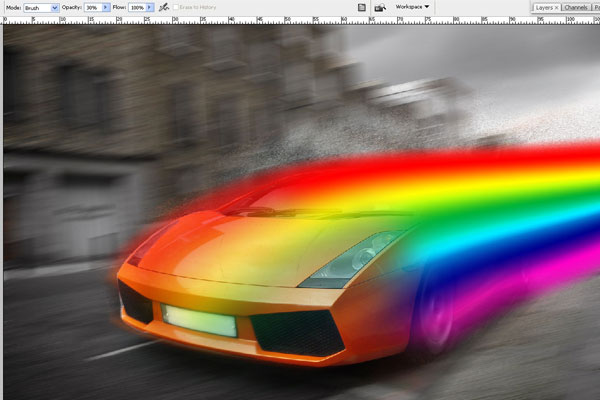
Task: Close the Layers tab using its X
Action: pos(556,8)
